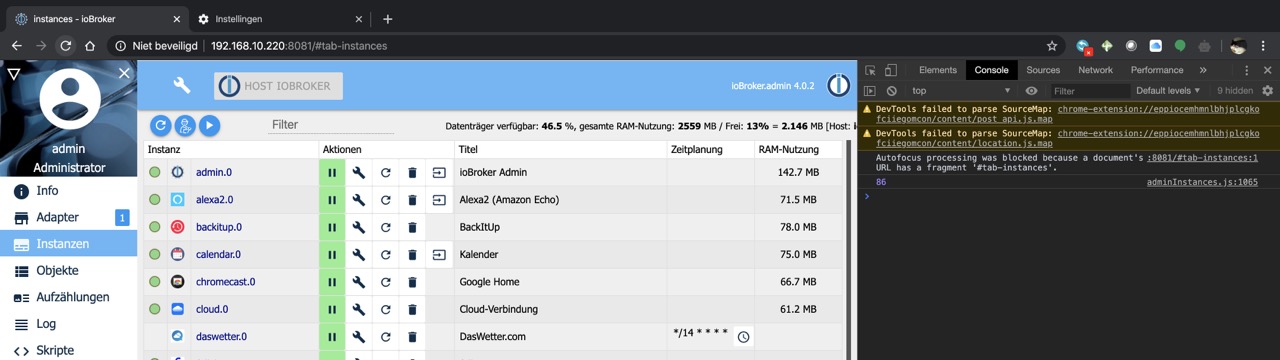This screenshot has width=1280, height=360.
Task: Click the blue play filter button
Action: 209,125
